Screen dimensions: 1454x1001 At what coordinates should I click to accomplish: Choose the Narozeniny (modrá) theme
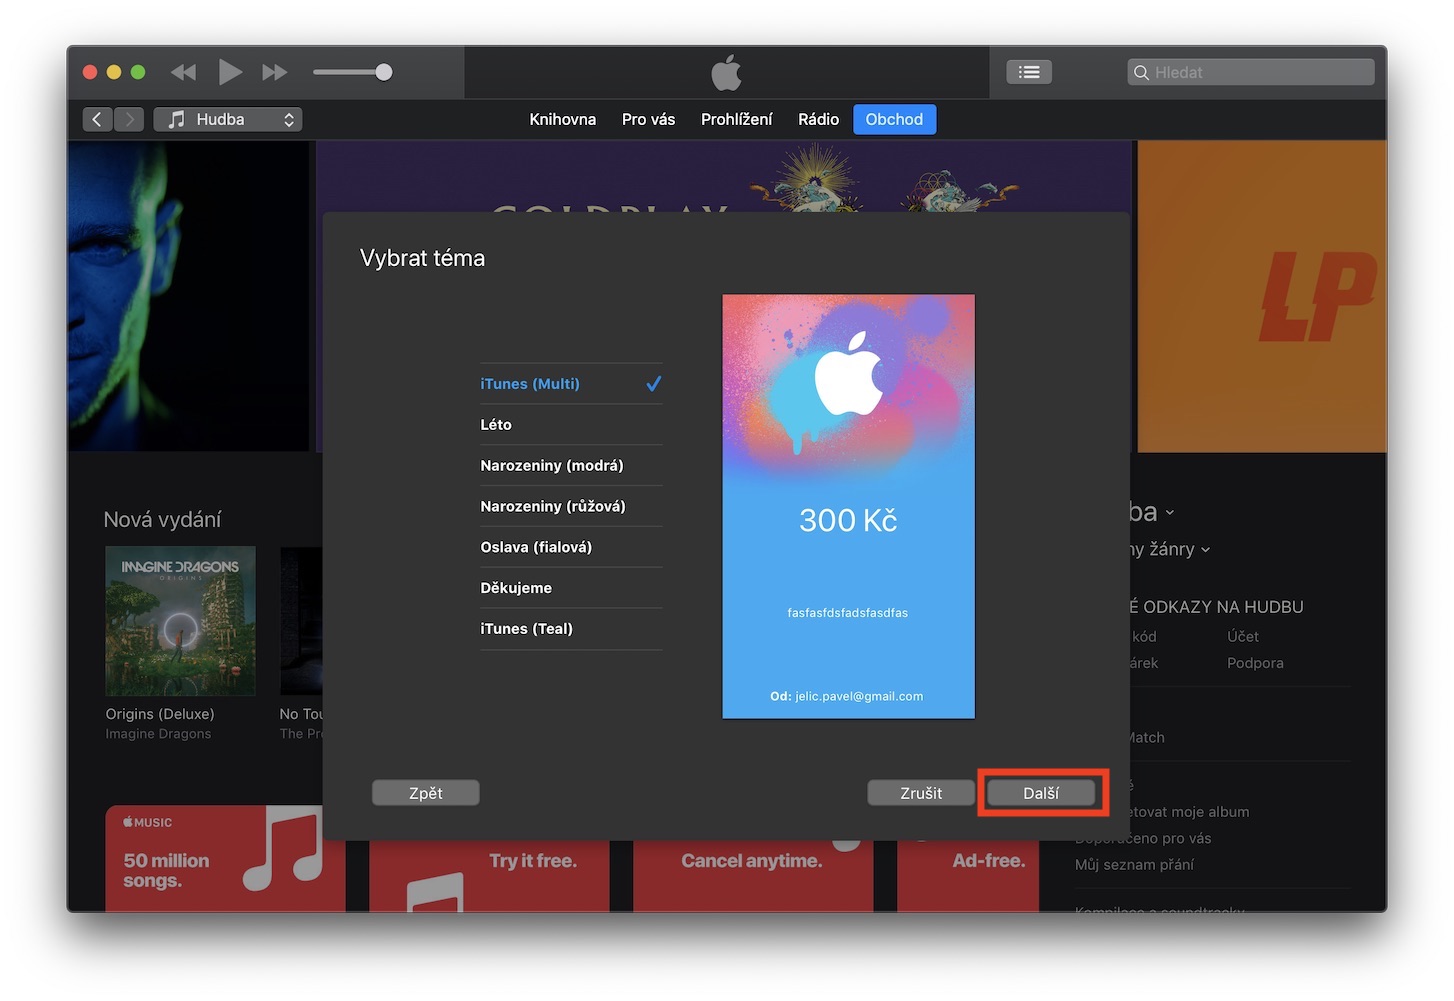click(x=571, y=466)
